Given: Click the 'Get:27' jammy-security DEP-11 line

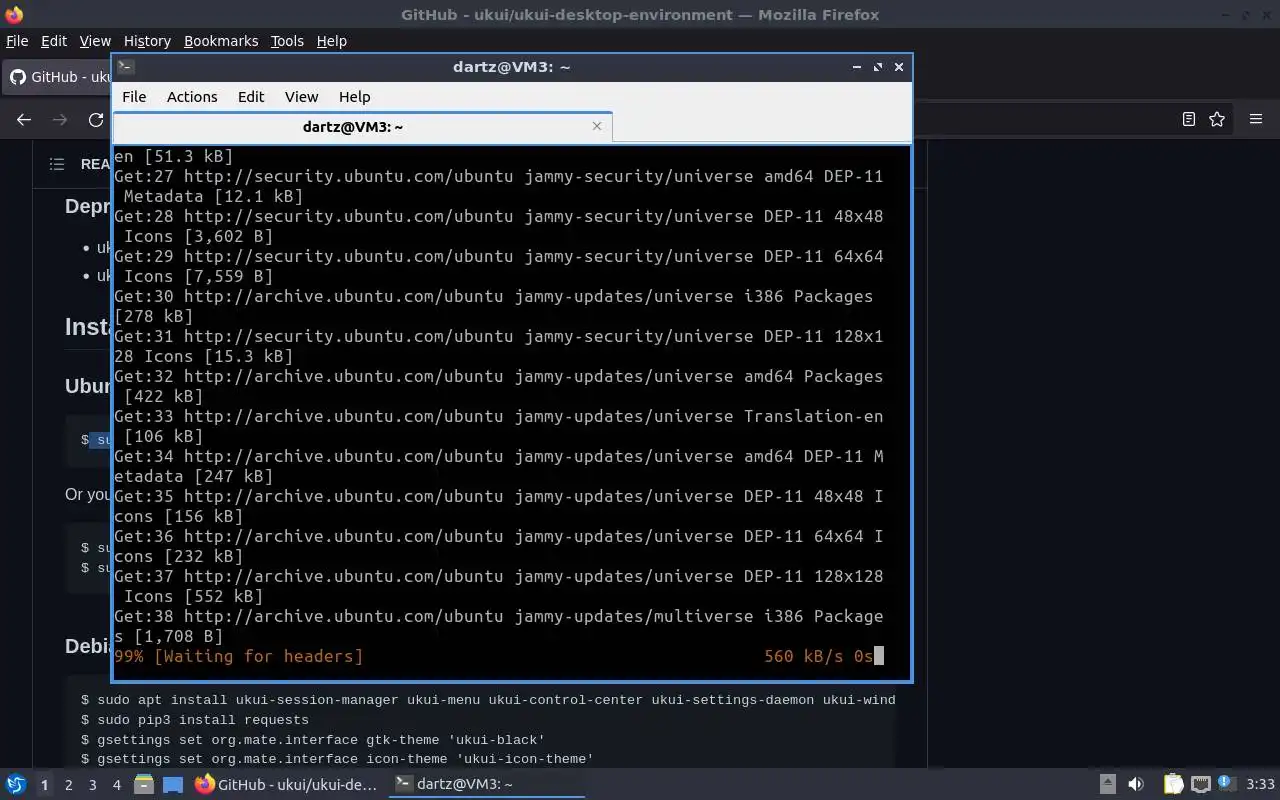Looking at the screenshot, I should click(x=499, y=186).
